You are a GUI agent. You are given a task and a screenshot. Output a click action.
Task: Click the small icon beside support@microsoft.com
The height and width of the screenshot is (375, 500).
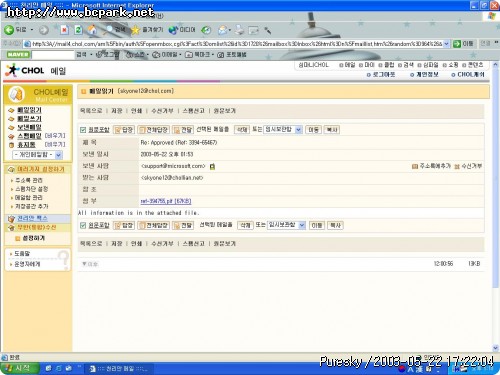coord(212,166)
